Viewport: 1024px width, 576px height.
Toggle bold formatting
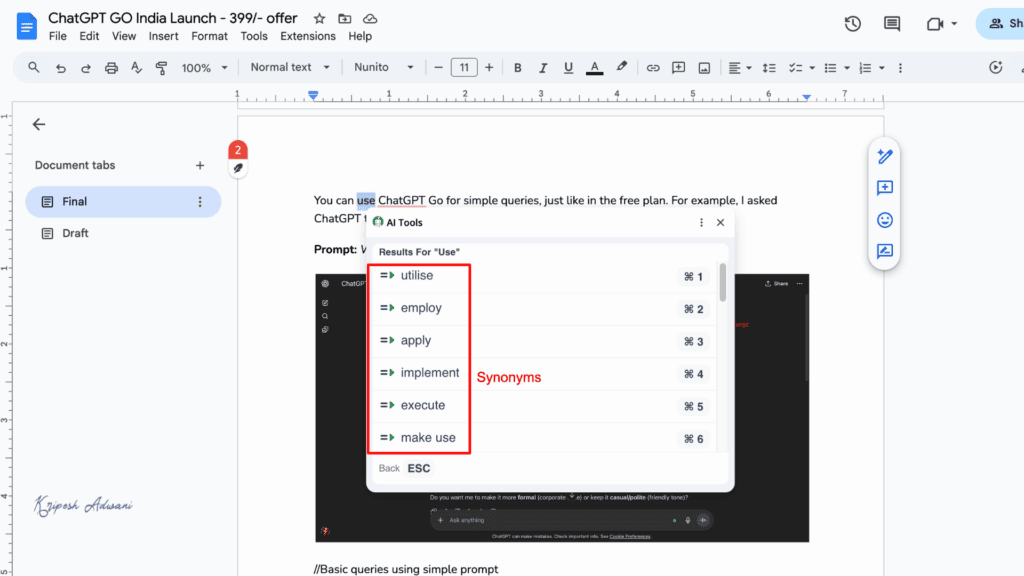coord(517,67)
